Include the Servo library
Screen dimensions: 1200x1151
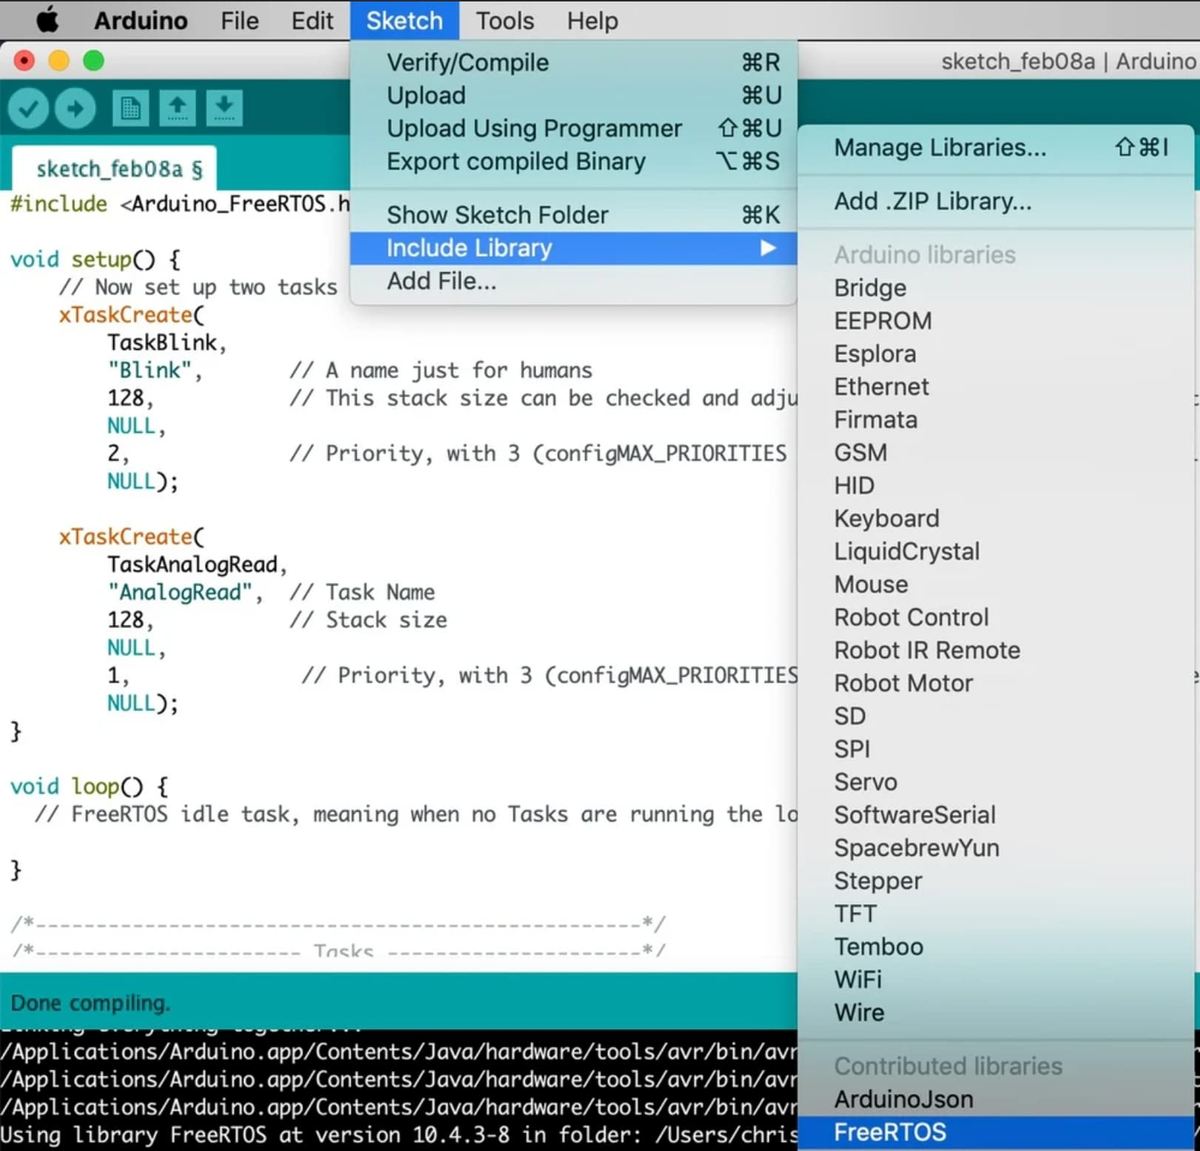(x=996, y=782)
